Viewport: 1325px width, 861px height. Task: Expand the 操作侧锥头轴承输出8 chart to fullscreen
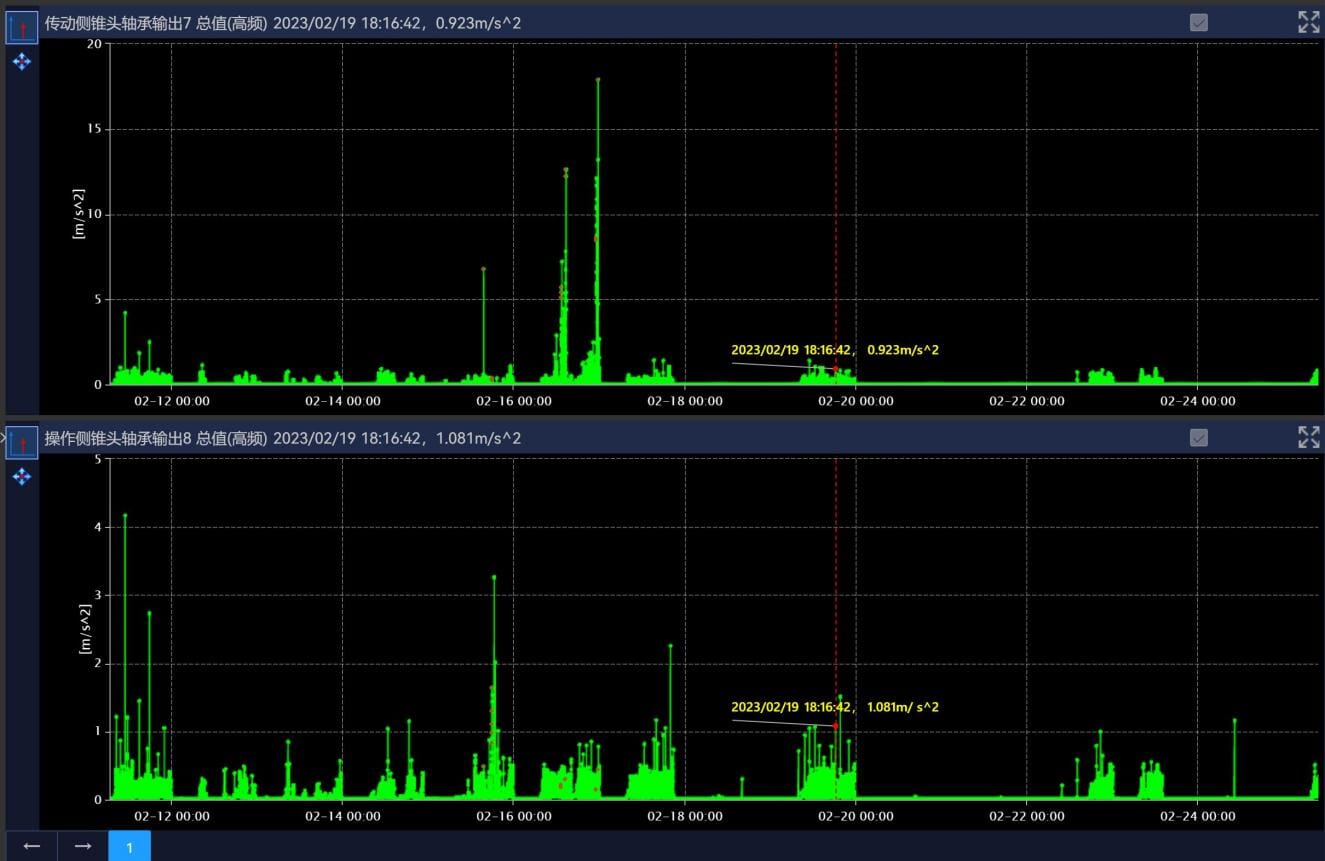pos(1308,437)
